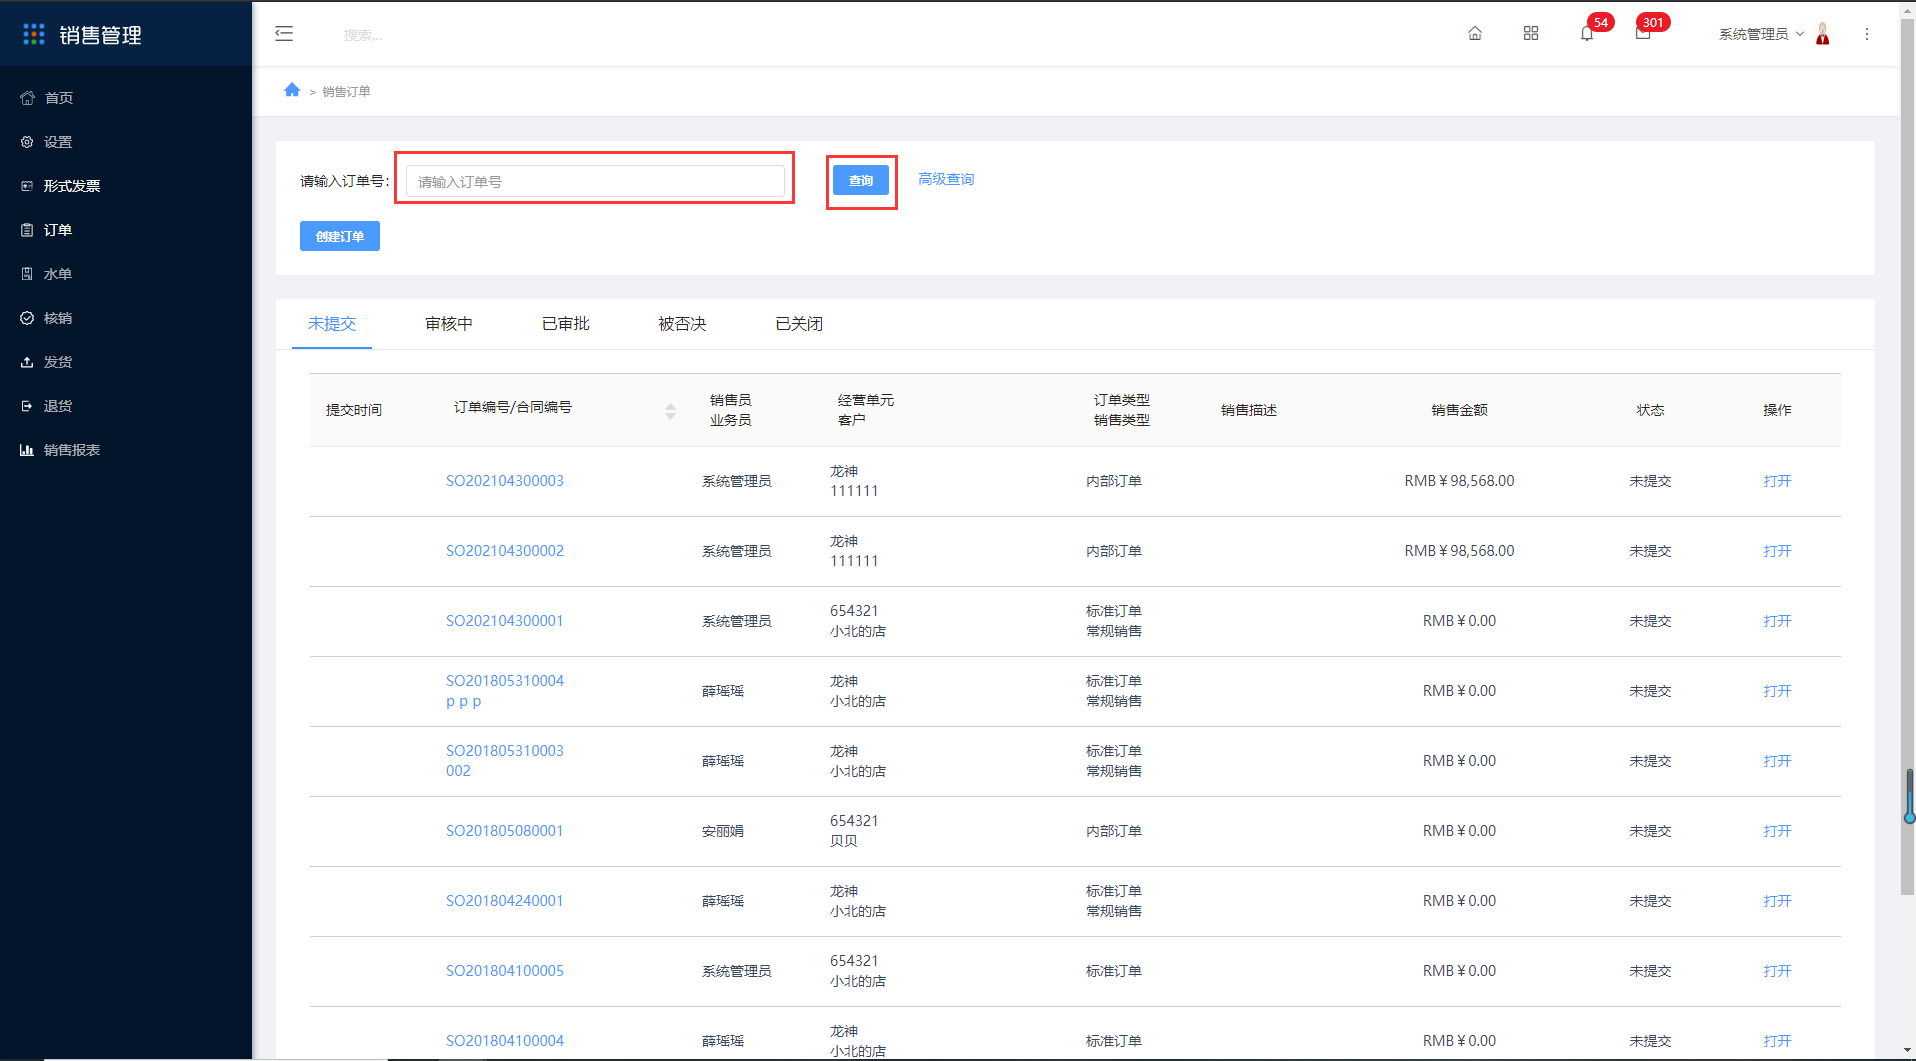Open order SO201805310003
This screenshot has height=1061, width=1916.
coord(505,751)
